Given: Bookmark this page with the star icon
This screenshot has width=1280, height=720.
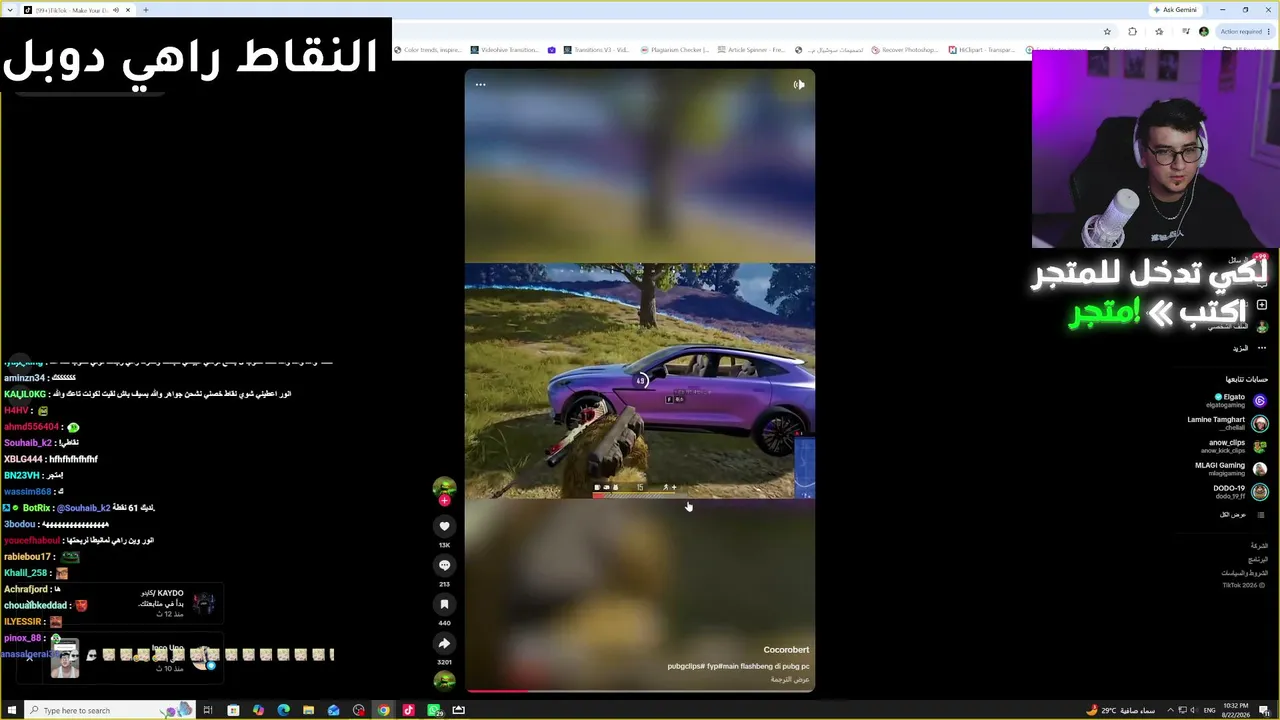Looking at the screenshot, I should point(1107,32).
